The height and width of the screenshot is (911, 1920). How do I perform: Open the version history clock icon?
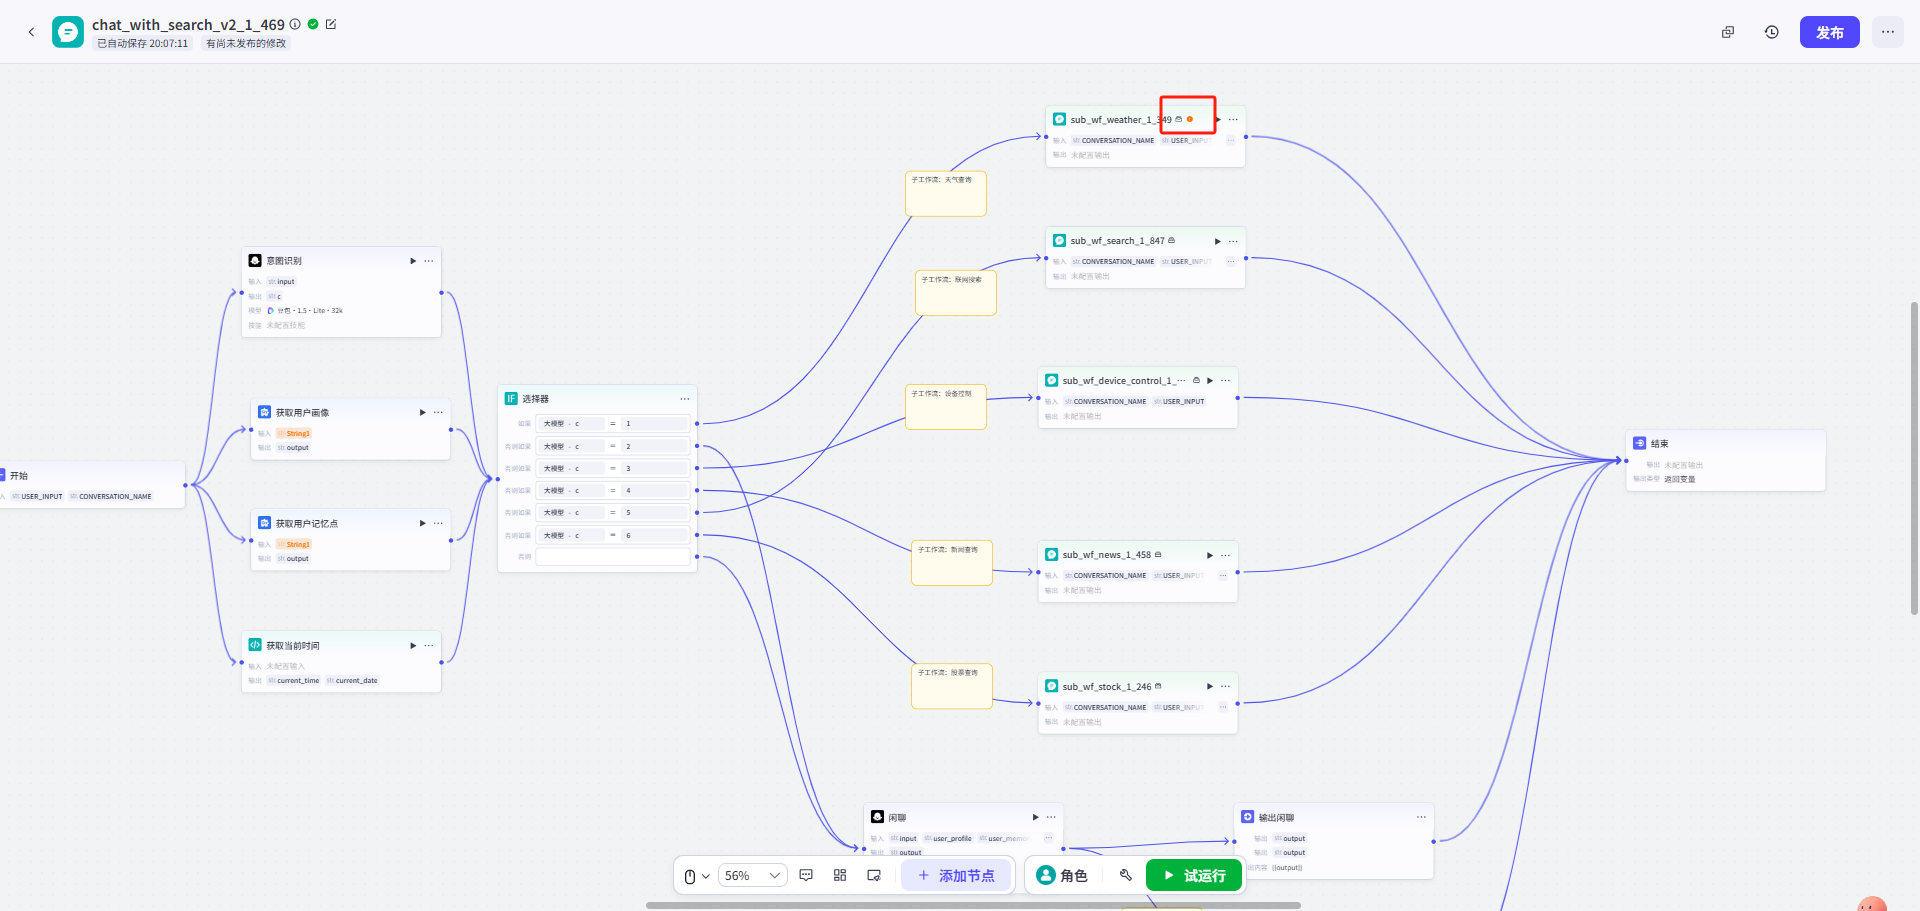tap(1772, 32)
